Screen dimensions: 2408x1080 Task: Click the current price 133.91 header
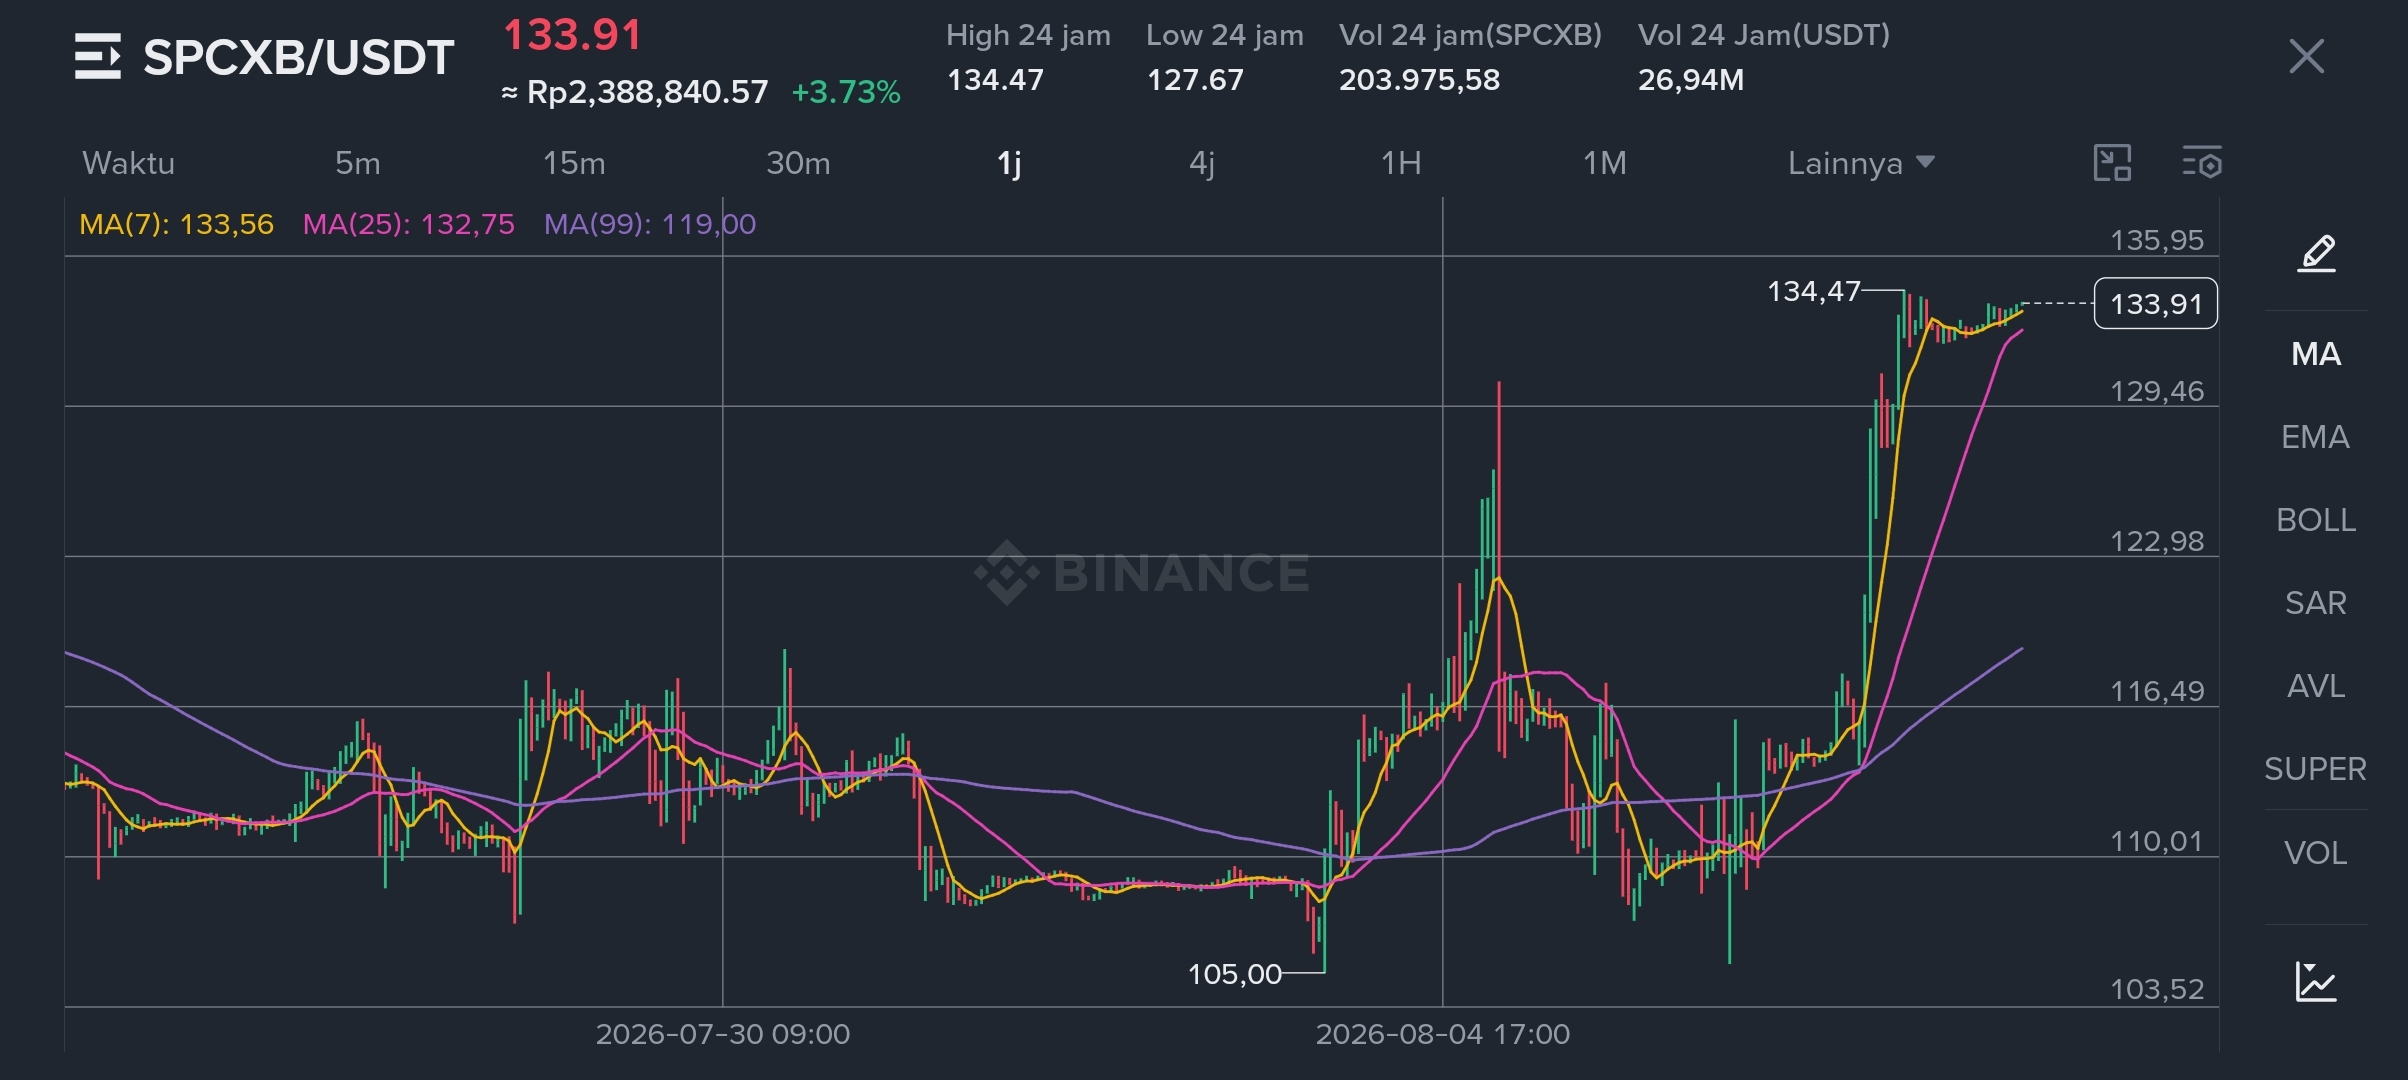(x=572, y=35)
